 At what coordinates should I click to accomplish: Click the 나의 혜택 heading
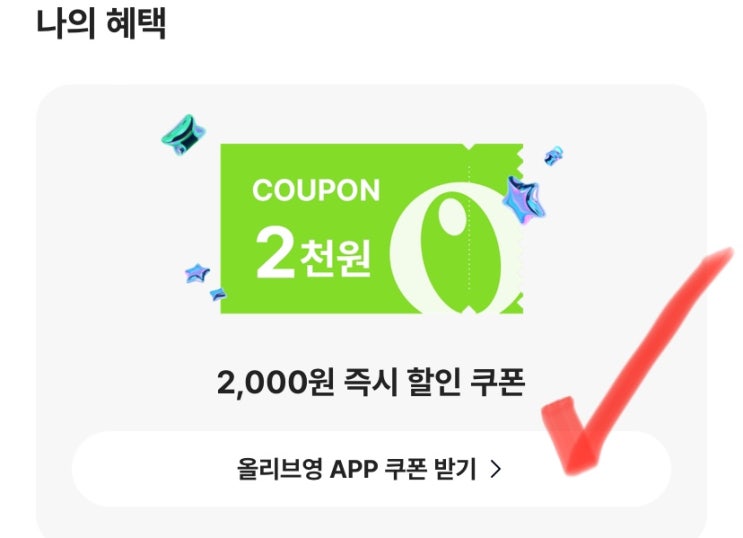101,23
